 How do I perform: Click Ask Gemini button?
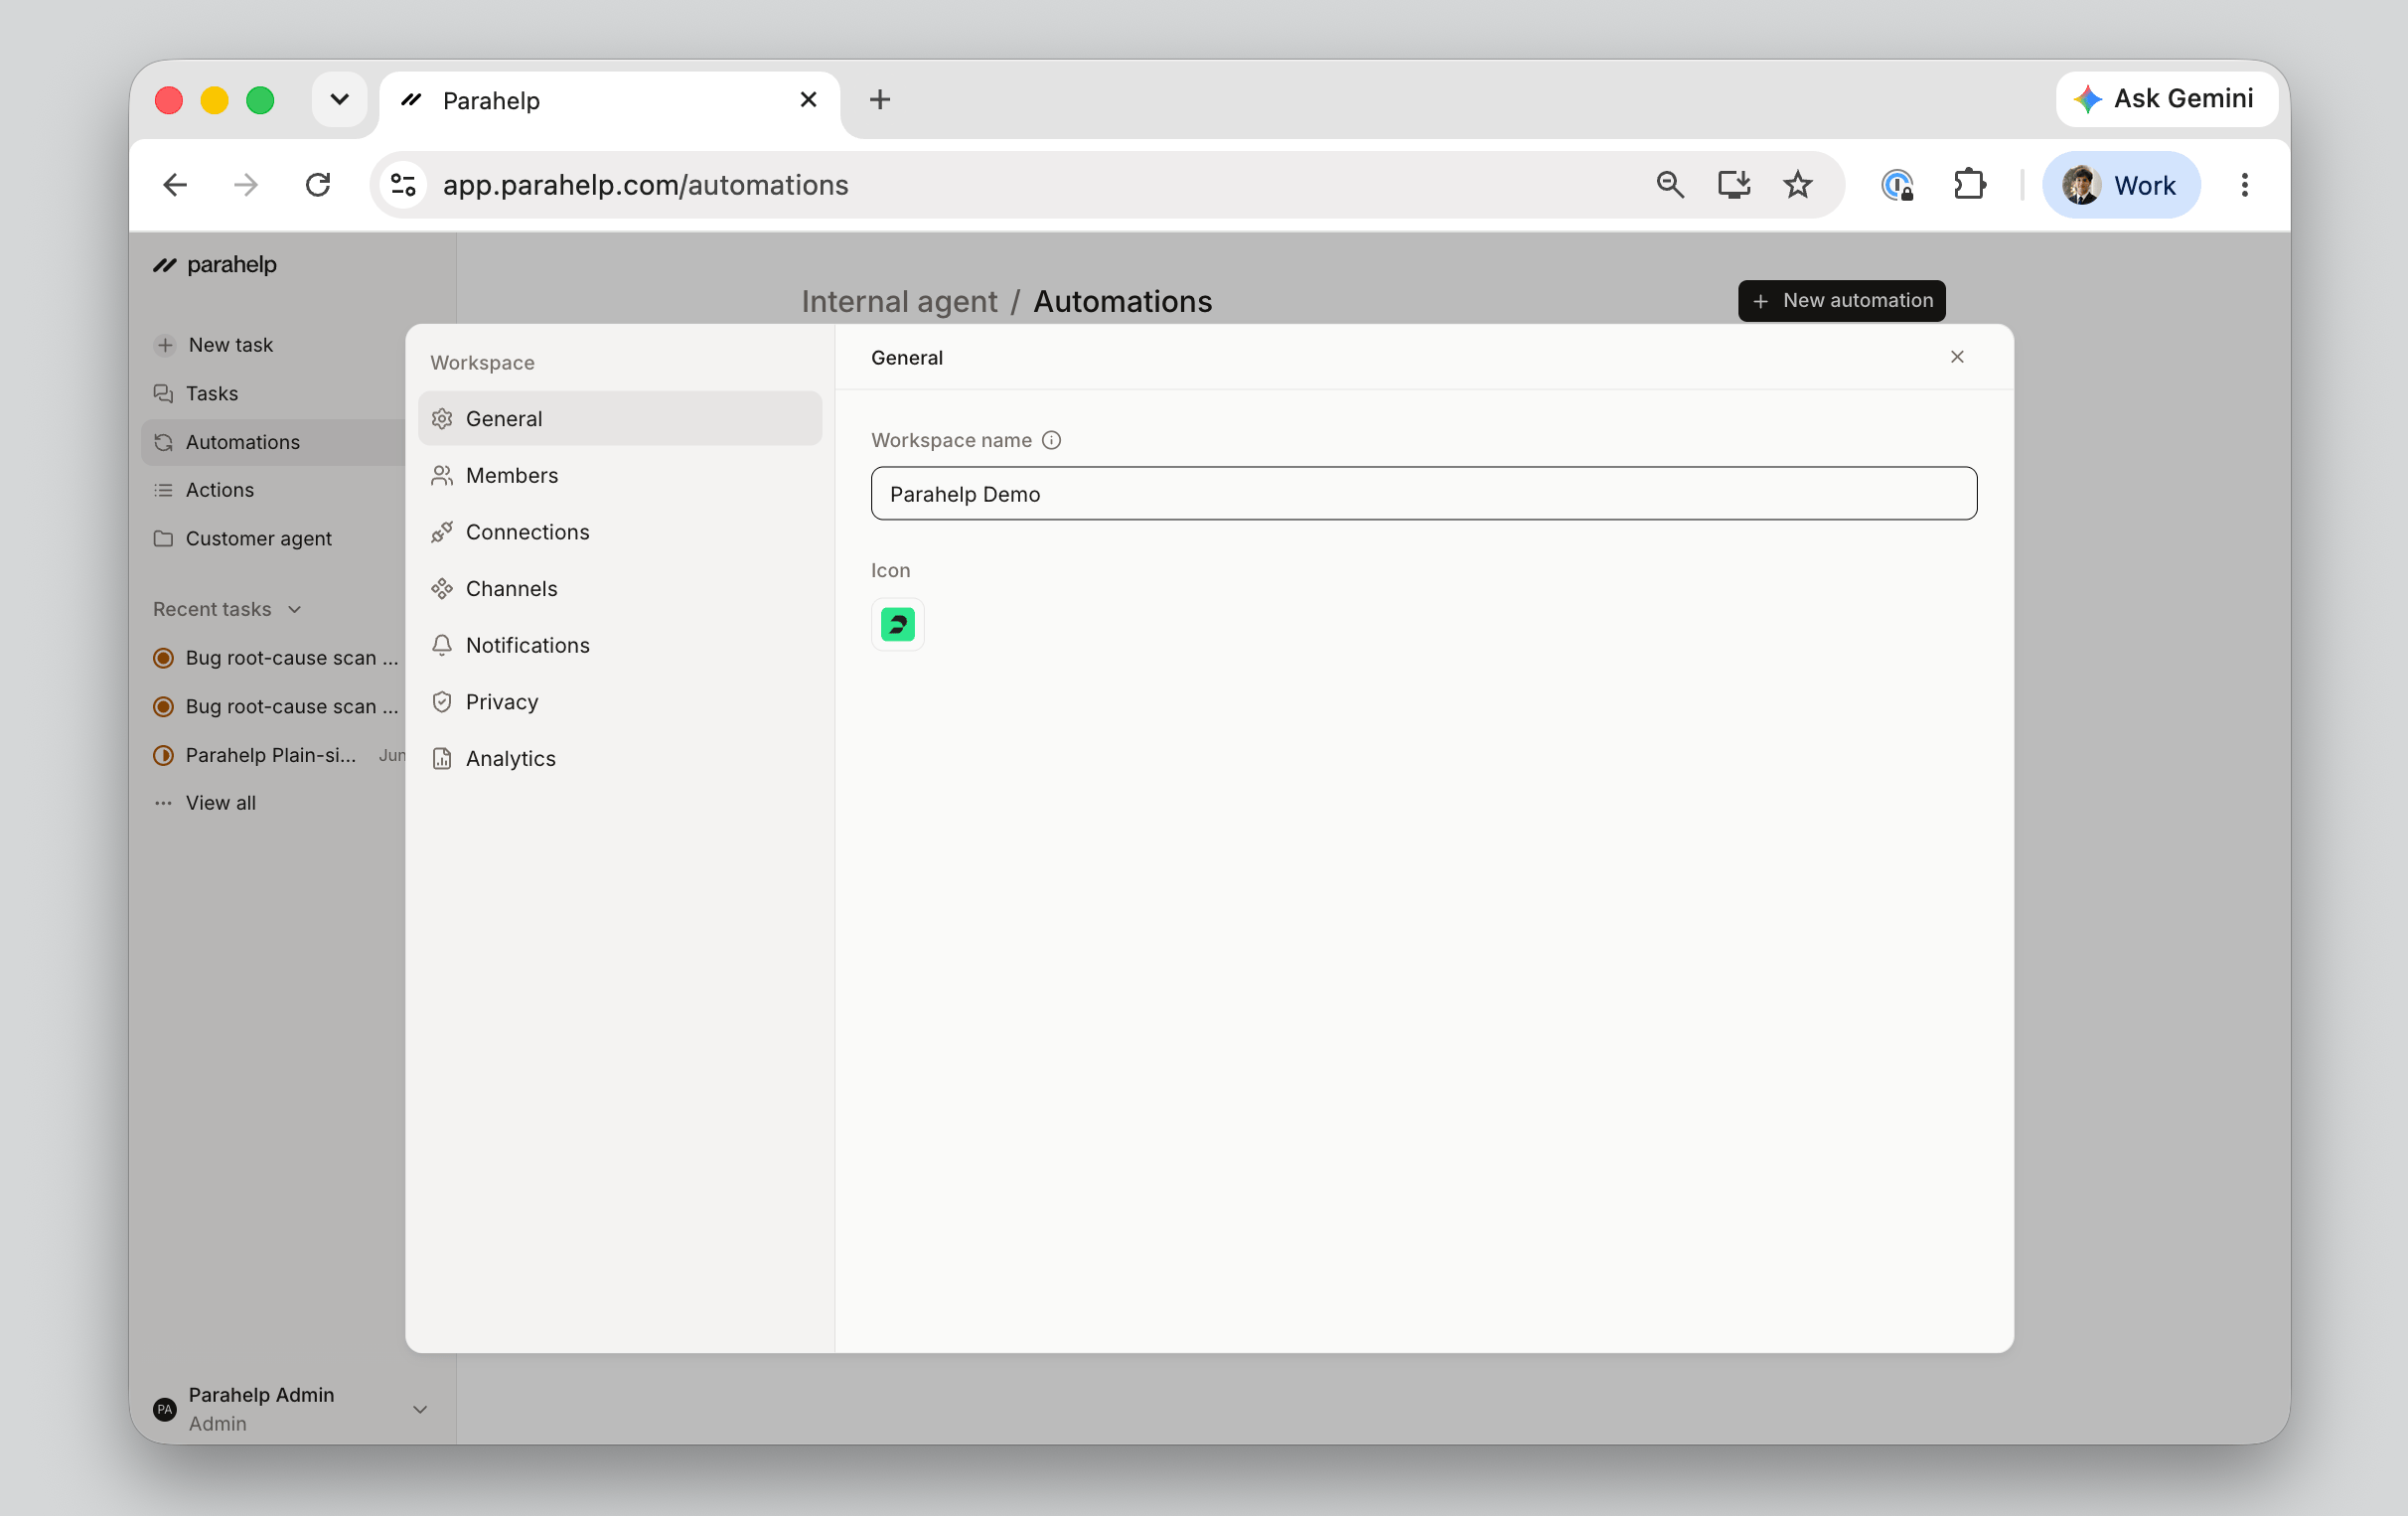(x=2166, y=99)
